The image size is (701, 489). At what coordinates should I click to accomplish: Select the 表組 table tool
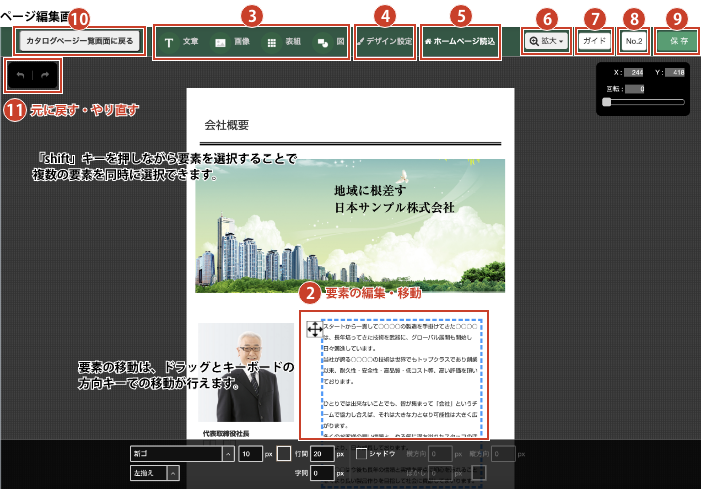click(283, 43)
